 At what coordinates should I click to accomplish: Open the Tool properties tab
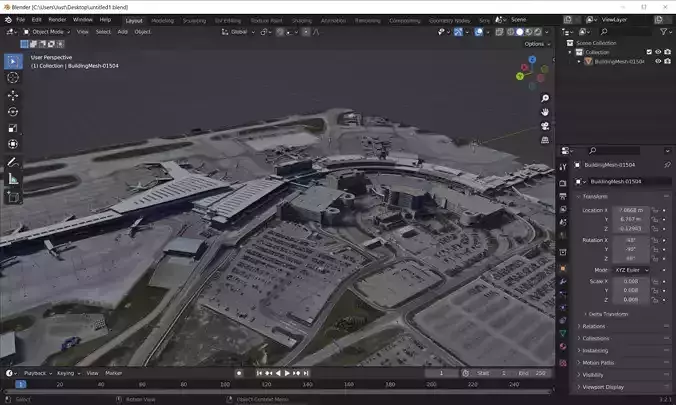(x=563, y=167)
